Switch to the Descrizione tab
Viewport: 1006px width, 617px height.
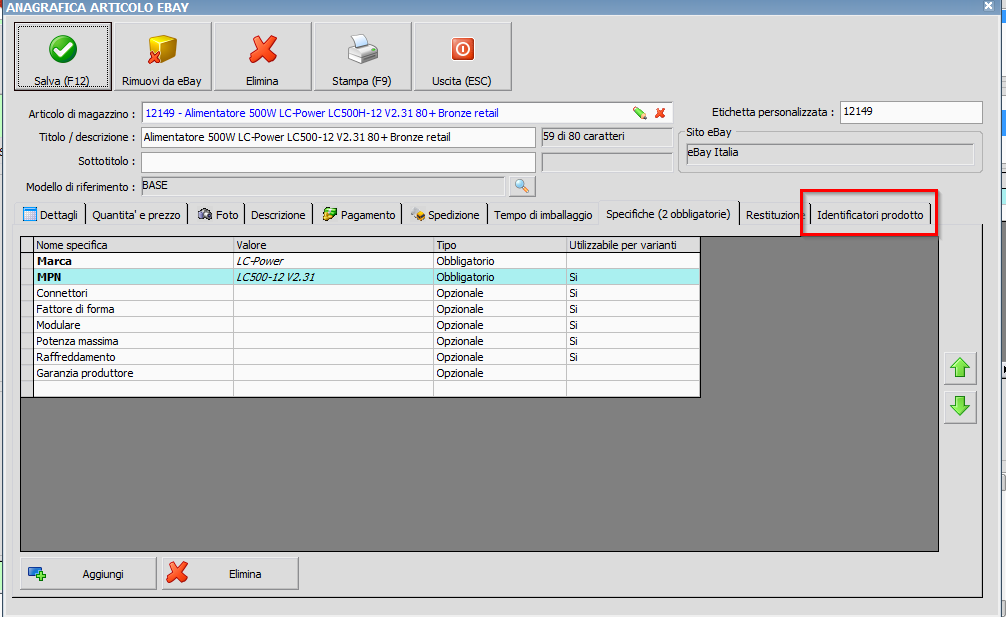[278, 215]
